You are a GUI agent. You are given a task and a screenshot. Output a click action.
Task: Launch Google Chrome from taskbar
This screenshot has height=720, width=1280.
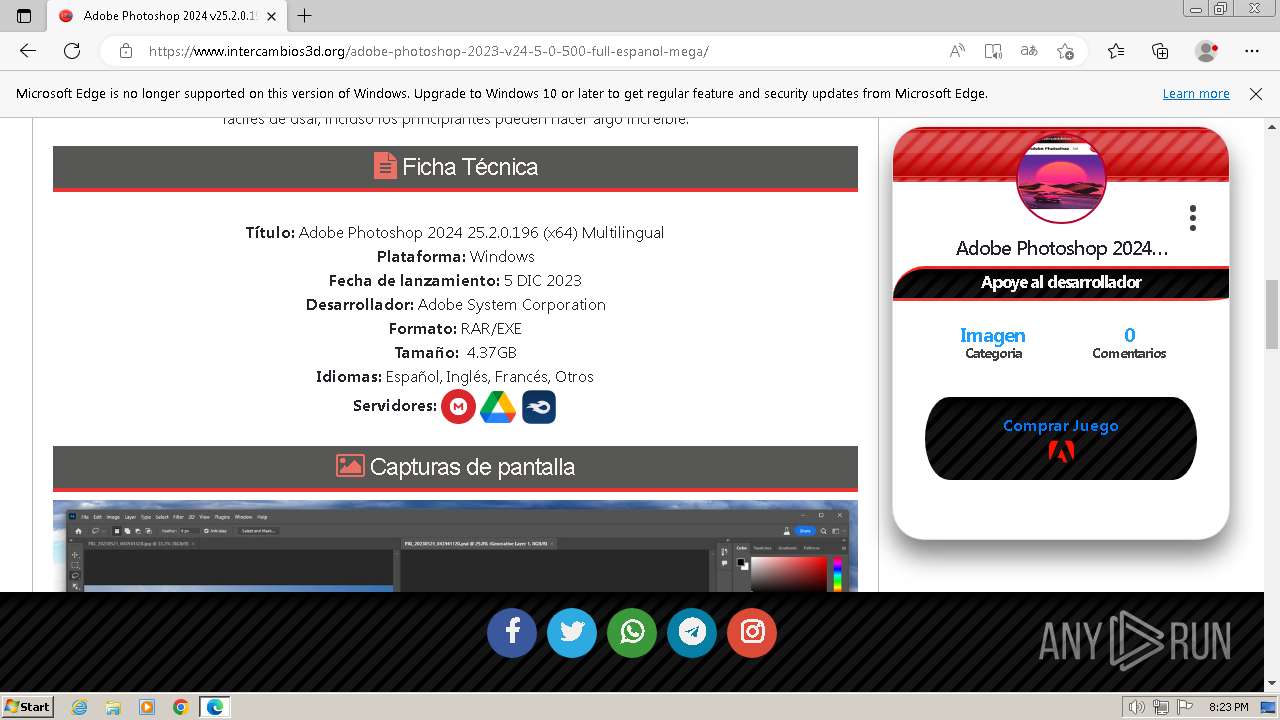(x=181, y=707)
